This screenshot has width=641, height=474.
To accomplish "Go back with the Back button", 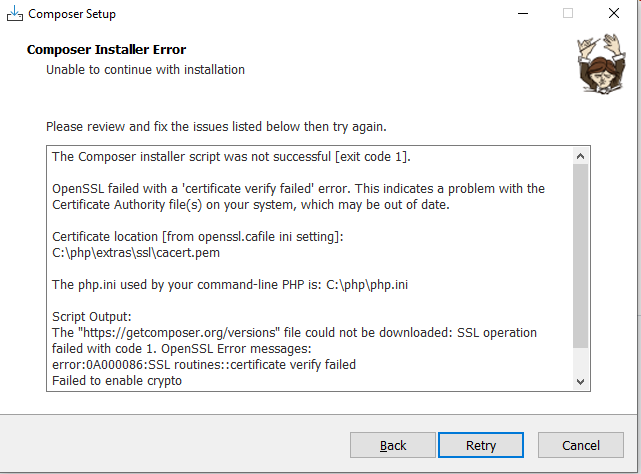I will (x=392, y=445).
